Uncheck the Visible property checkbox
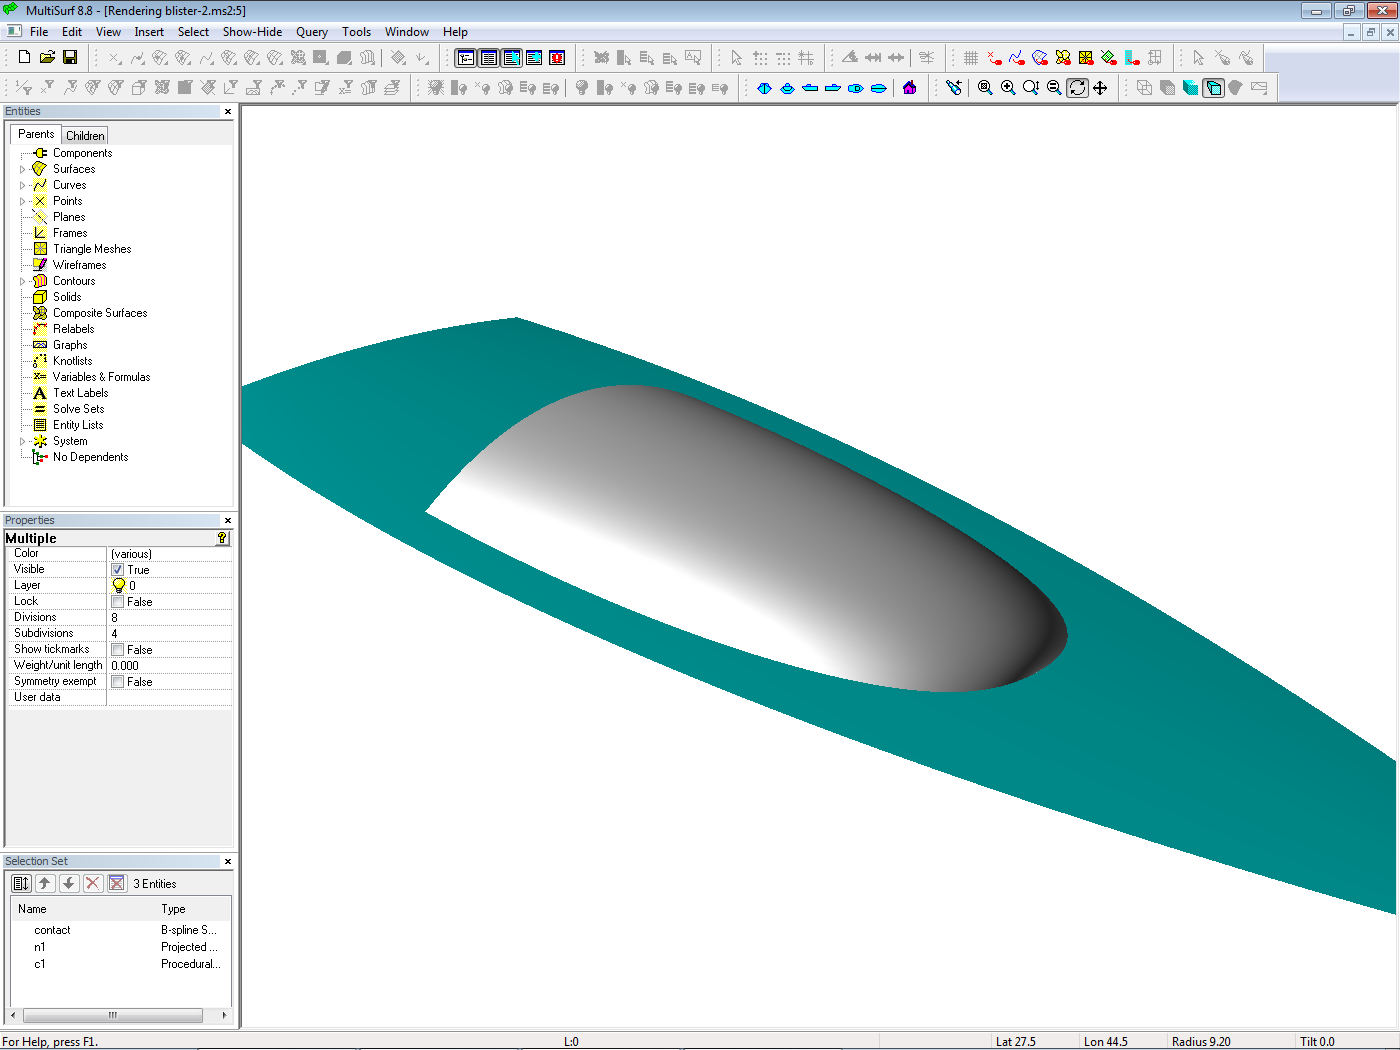Image resolution: width=1400 pixels, height=1050 pixels. pyautogui.click(x=117, y=570)
